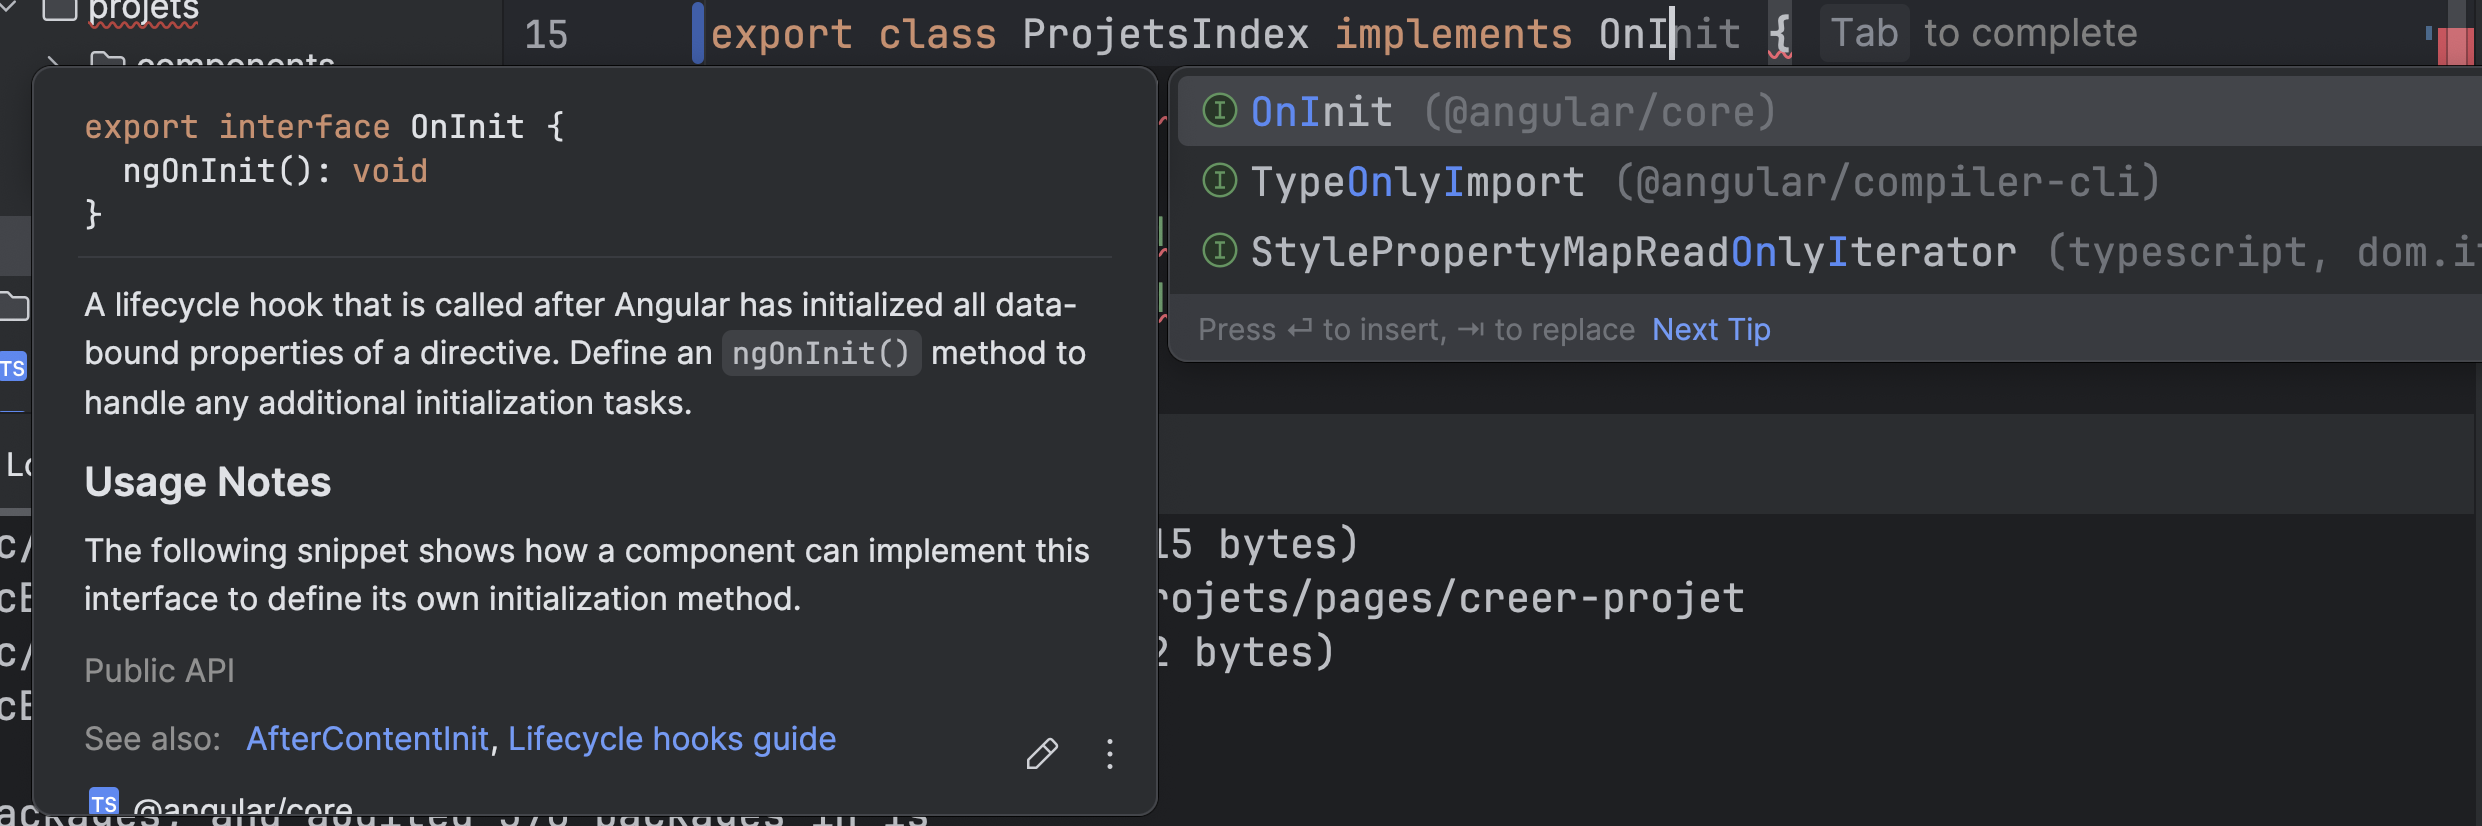Click the TS file icon at left edge

[13, 368]
